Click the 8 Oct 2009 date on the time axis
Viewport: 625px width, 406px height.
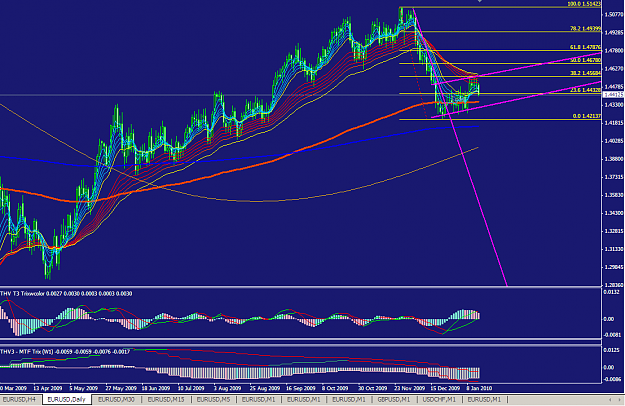[x=335, y=388]
